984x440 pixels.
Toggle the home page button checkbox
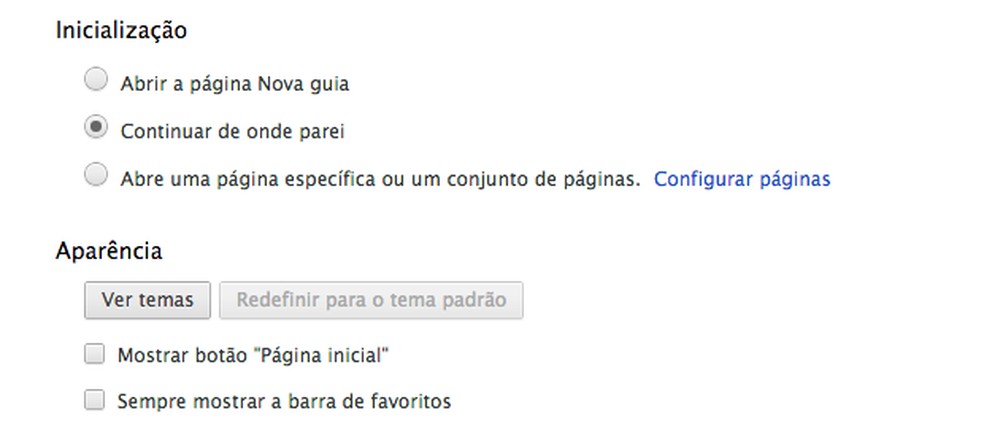(x=95, y=353)
